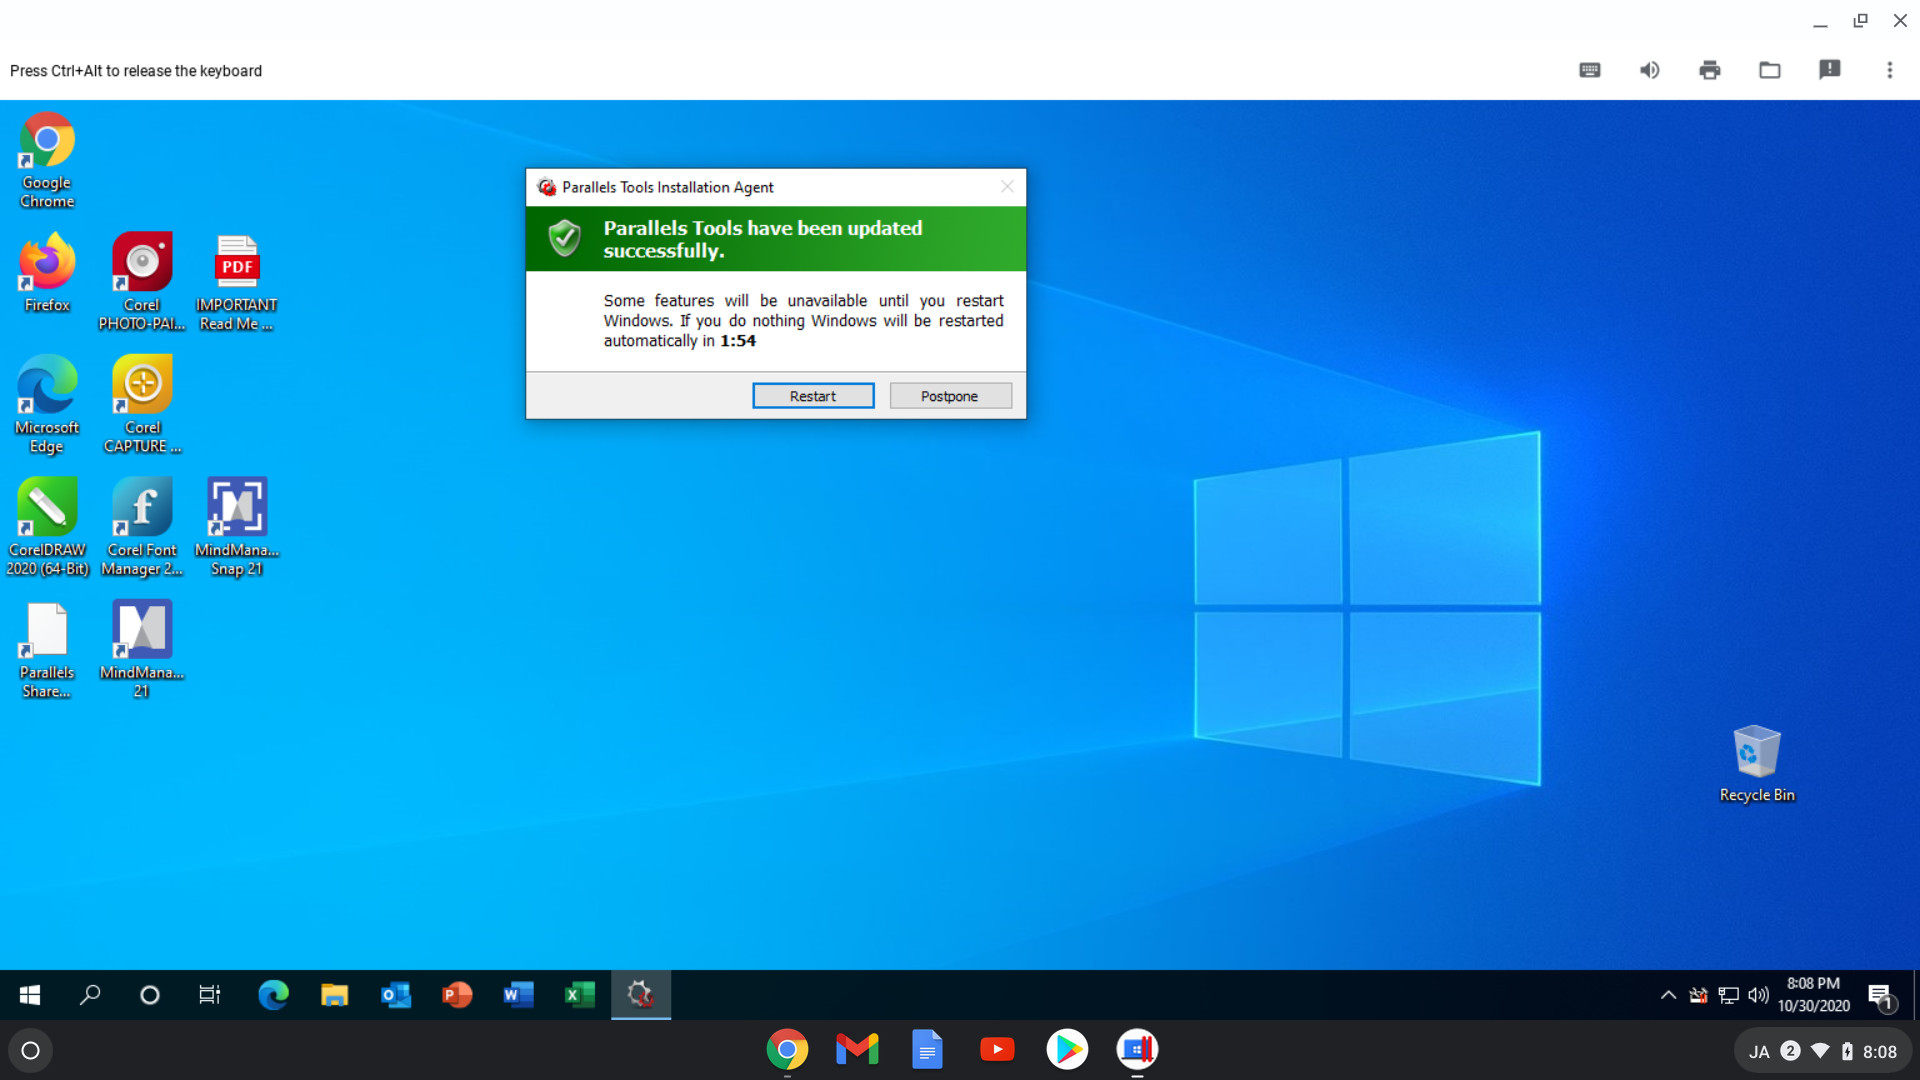The image size is (1920, 1080).
Task: Click the printer icon in the top toolbar
Action: pyautogui.click(x=1710, y=70)
